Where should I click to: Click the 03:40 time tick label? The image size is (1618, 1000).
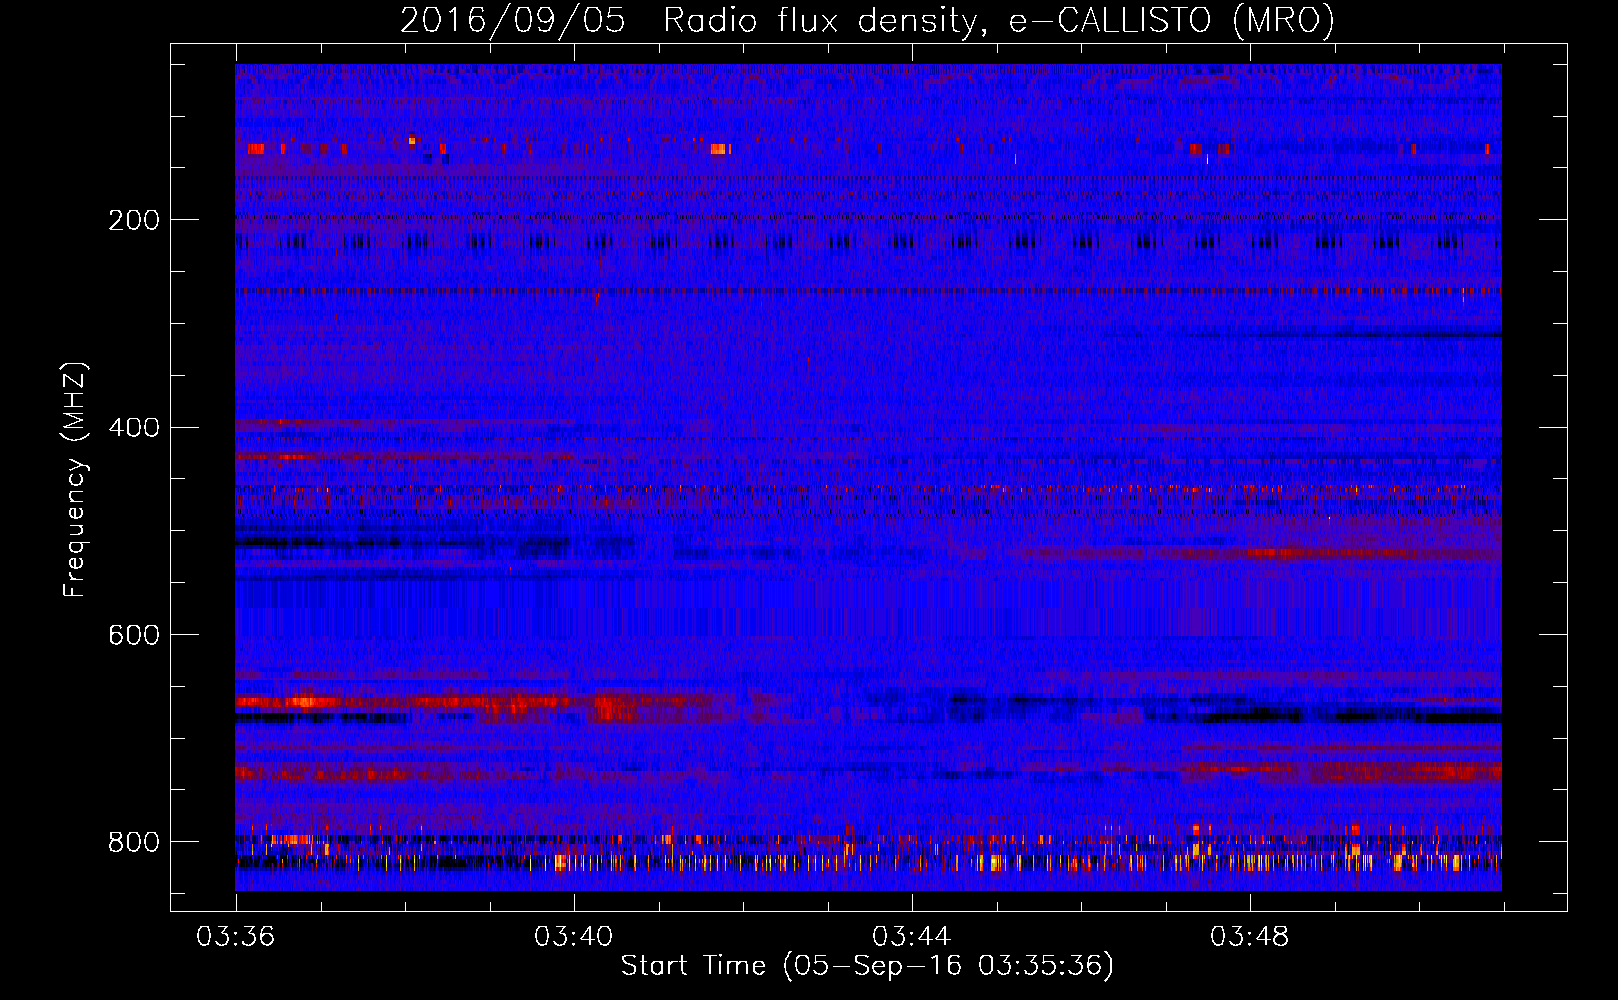point(574,937)
